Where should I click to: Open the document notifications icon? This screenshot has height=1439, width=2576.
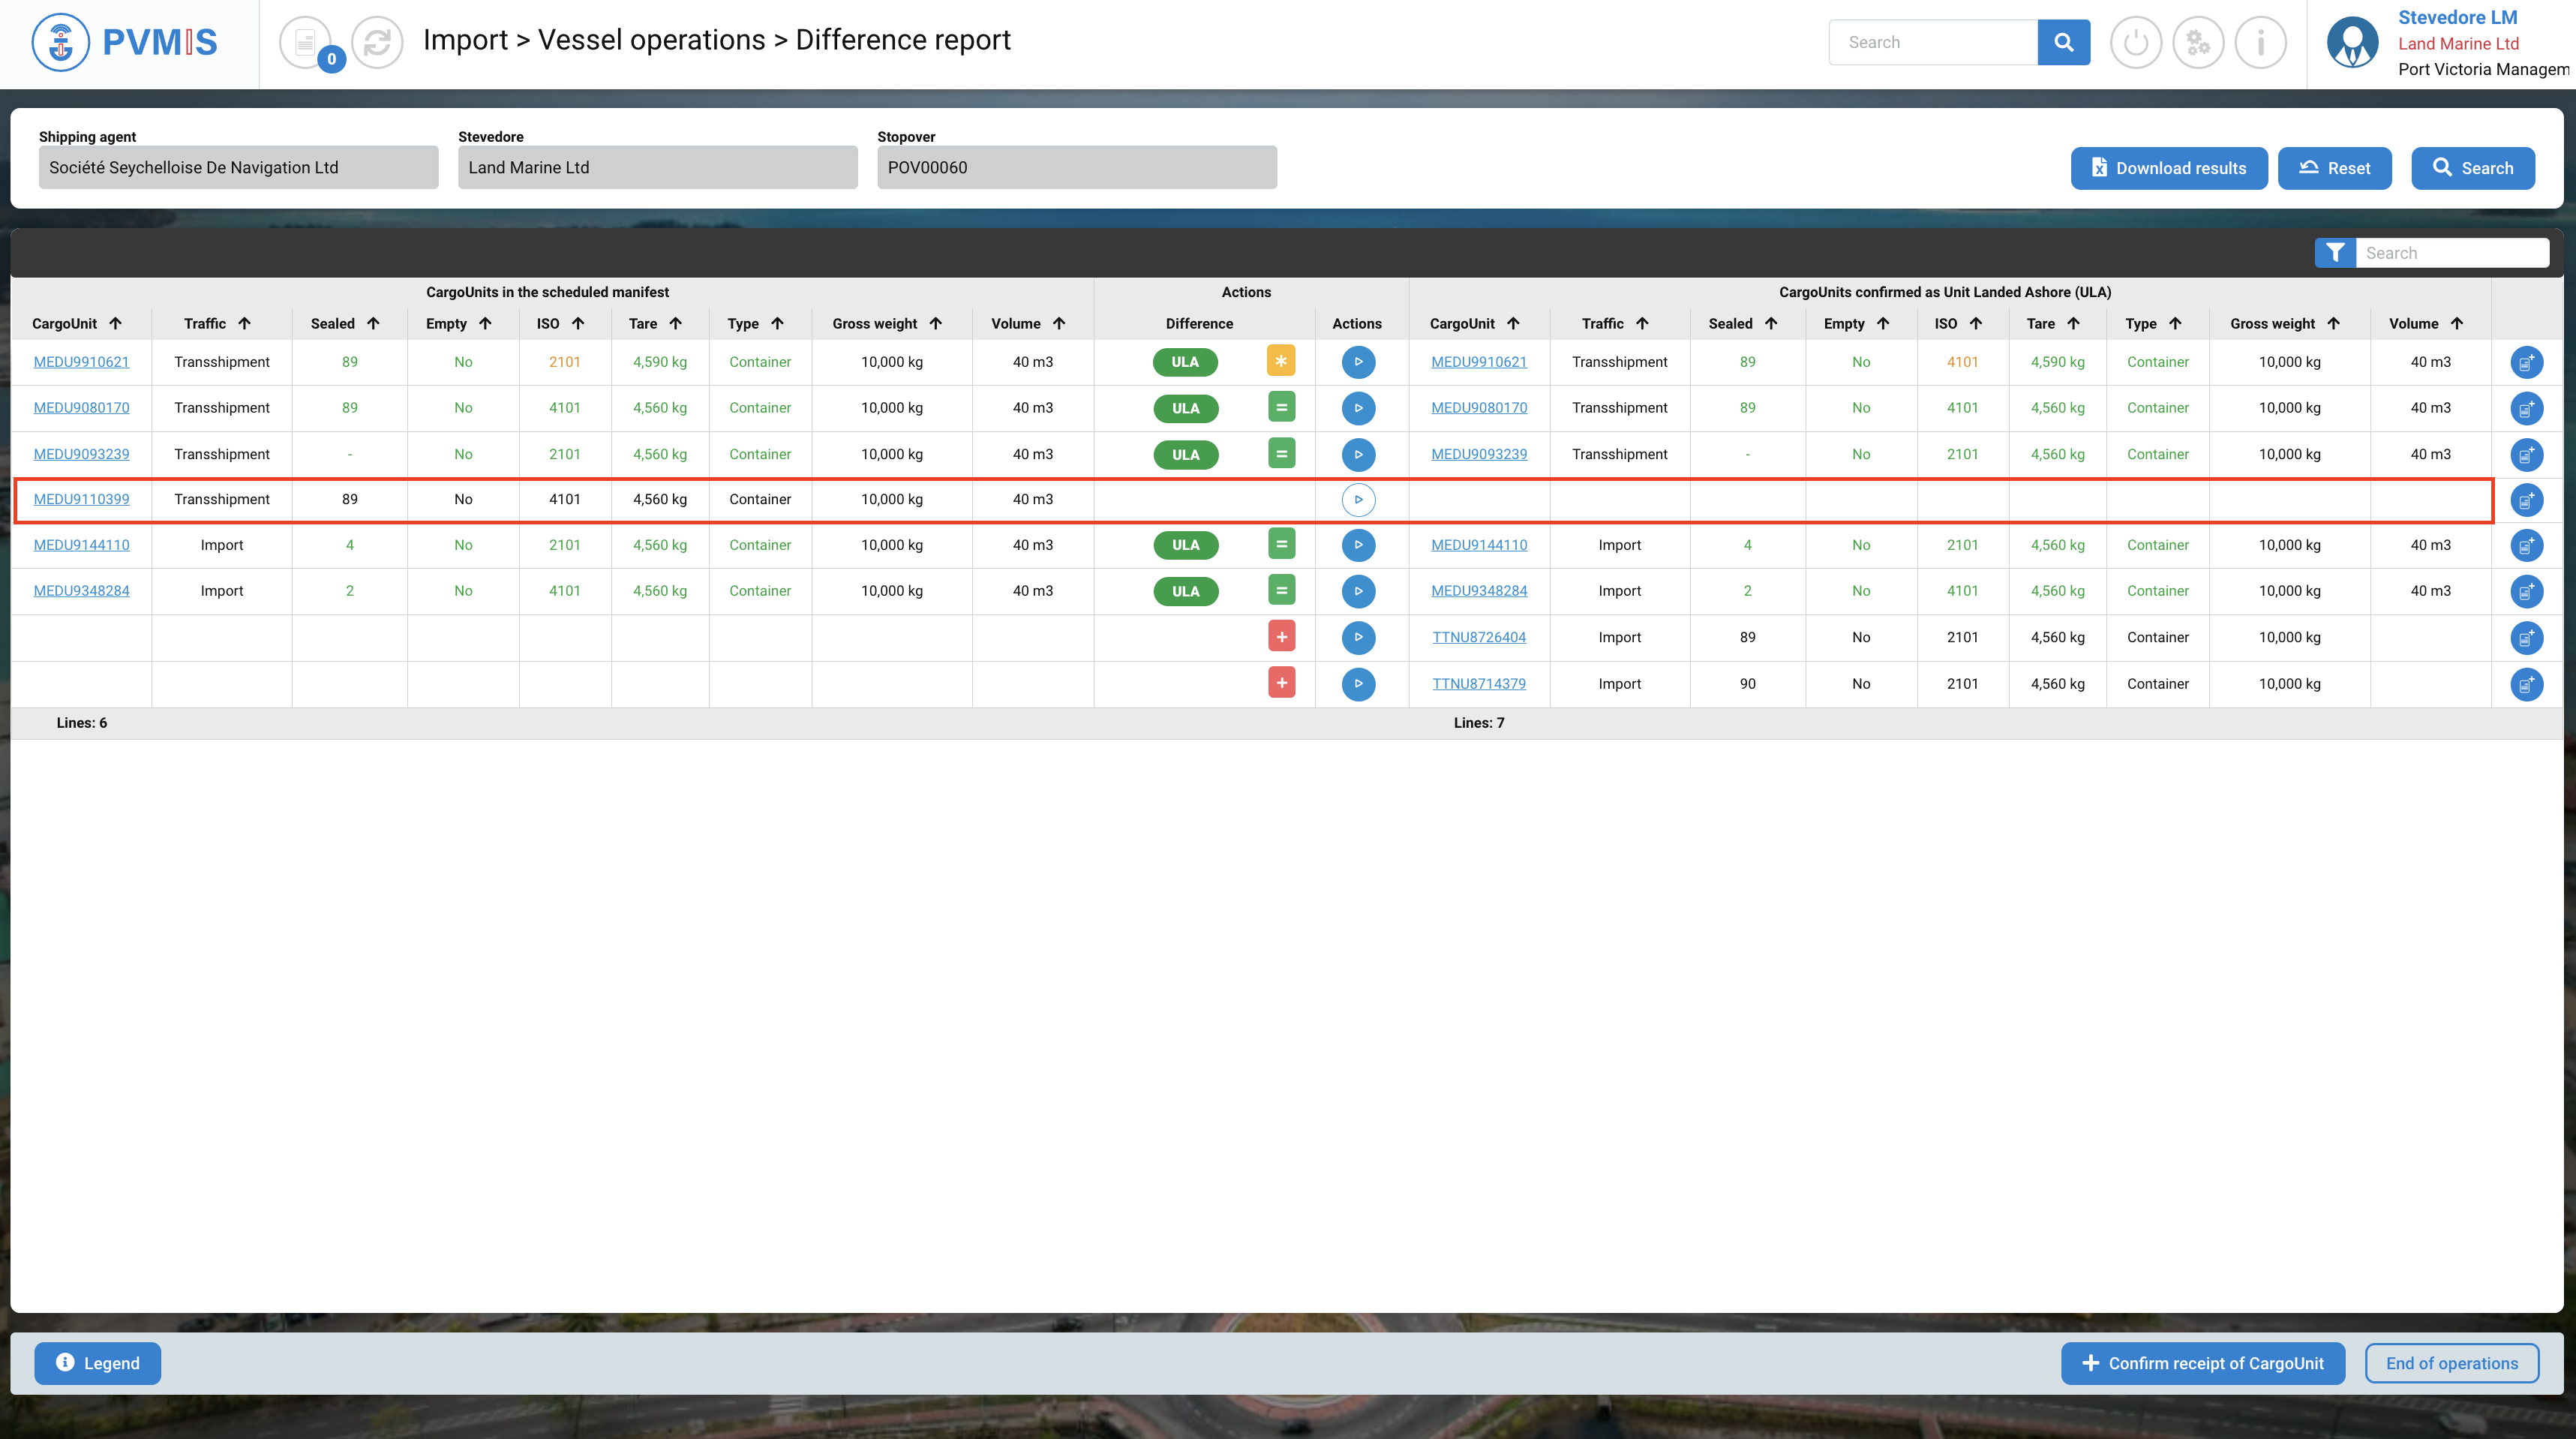coord(305,42)
